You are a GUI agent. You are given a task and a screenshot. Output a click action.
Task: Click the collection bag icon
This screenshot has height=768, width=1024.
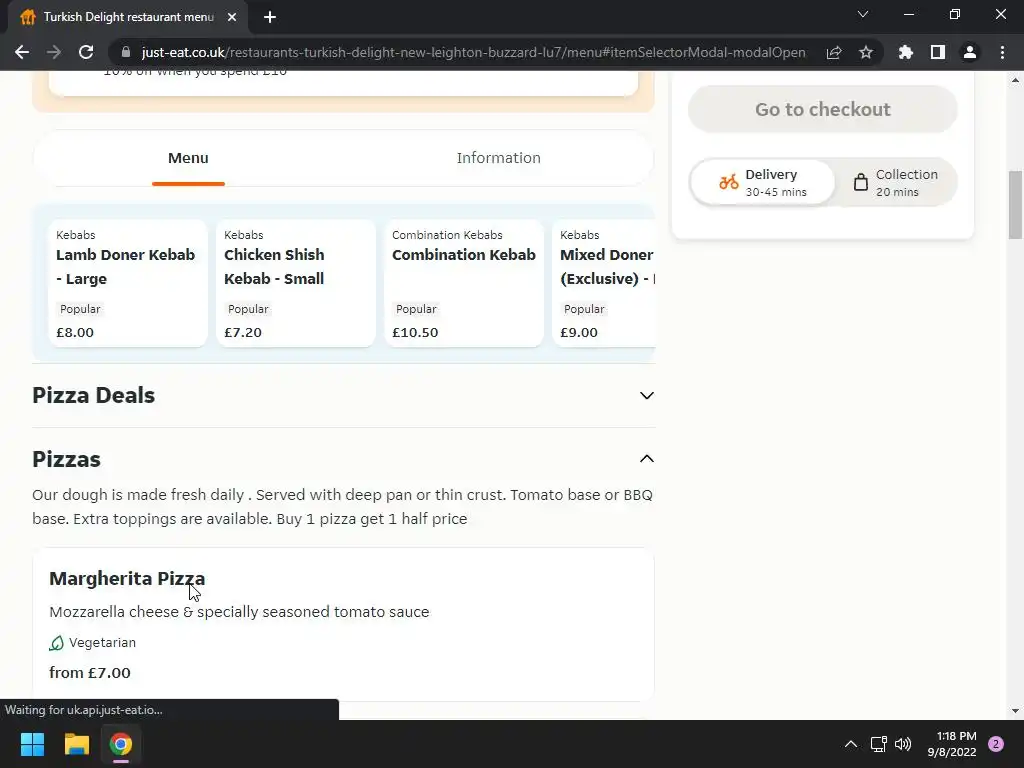[x=861, y=182]
